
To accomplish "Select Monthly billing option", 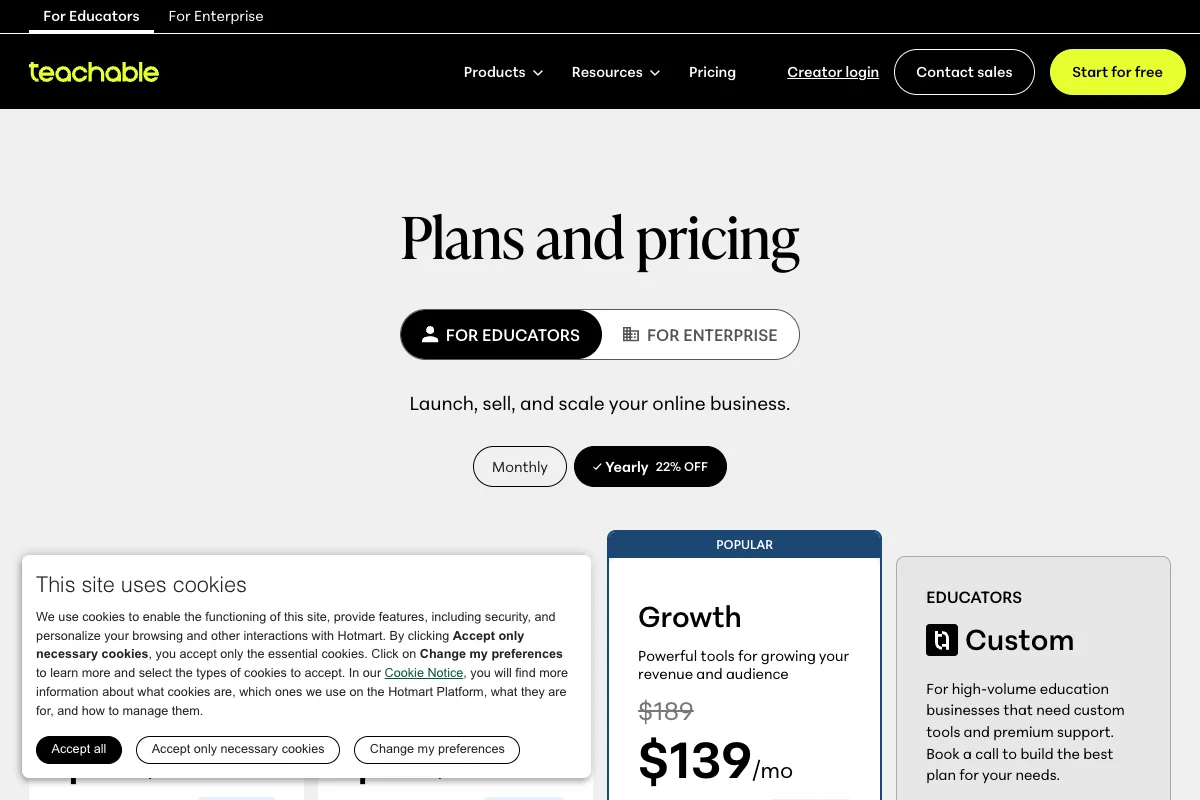I will (520, 467).
